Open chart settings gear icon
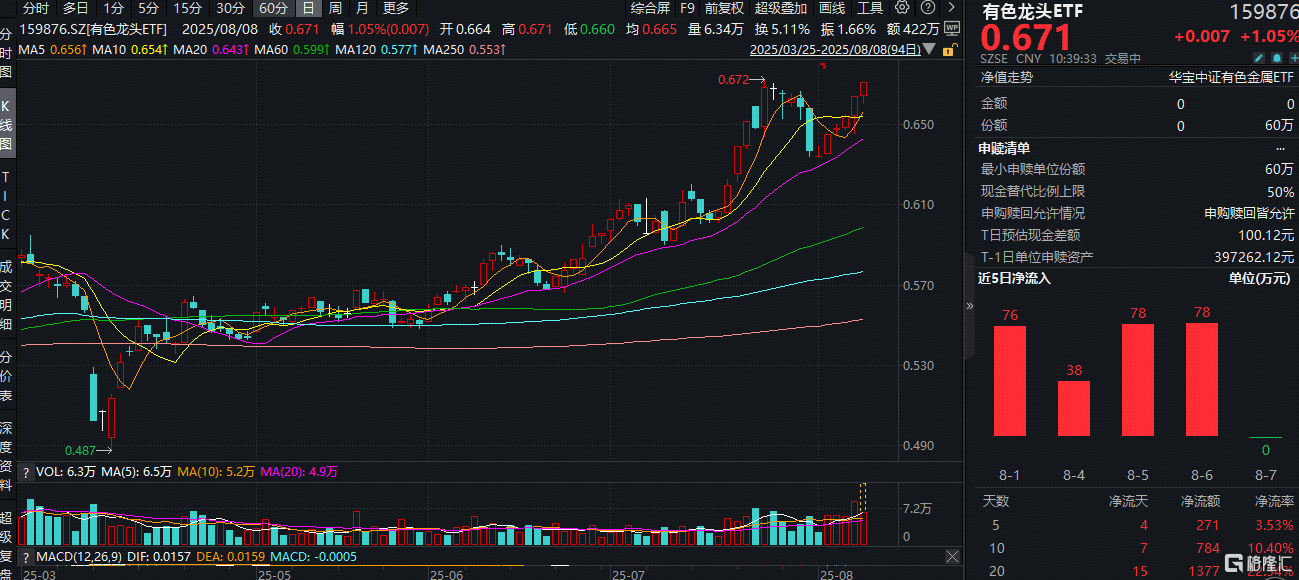Image resolution: width=1299 pixels, height=580 pixels. pos(902,7)
